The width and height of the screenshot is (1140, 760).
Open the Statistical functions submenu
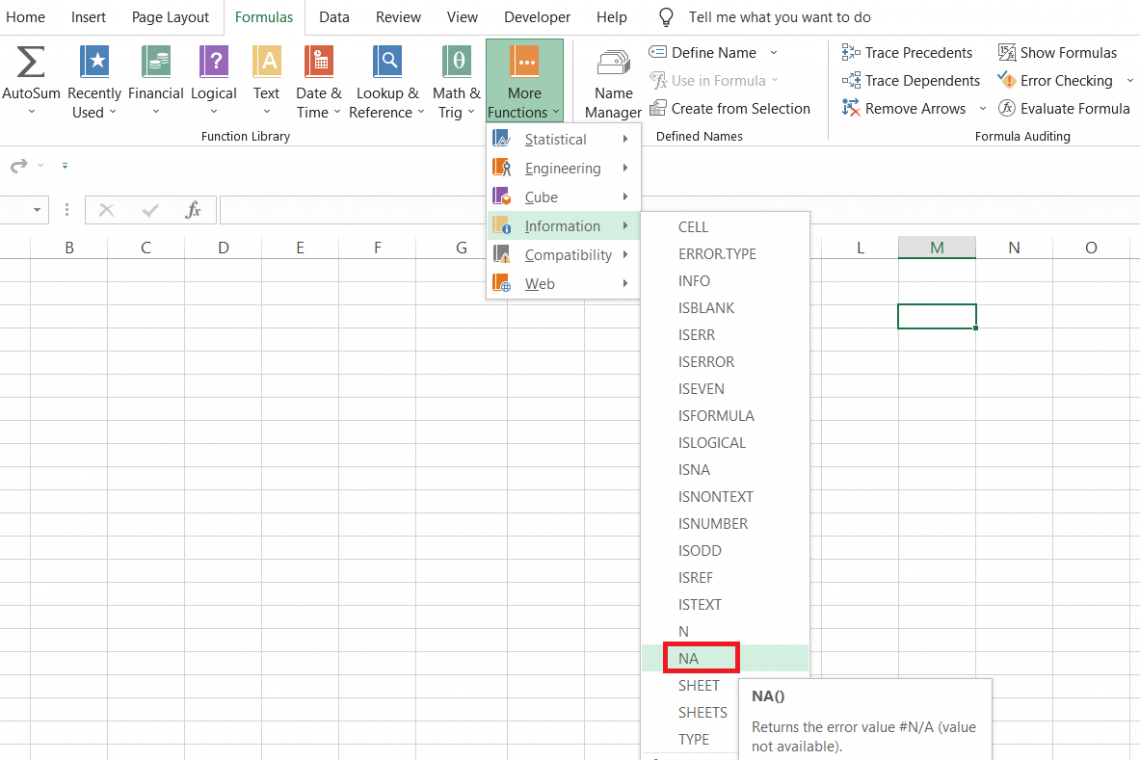557,139
